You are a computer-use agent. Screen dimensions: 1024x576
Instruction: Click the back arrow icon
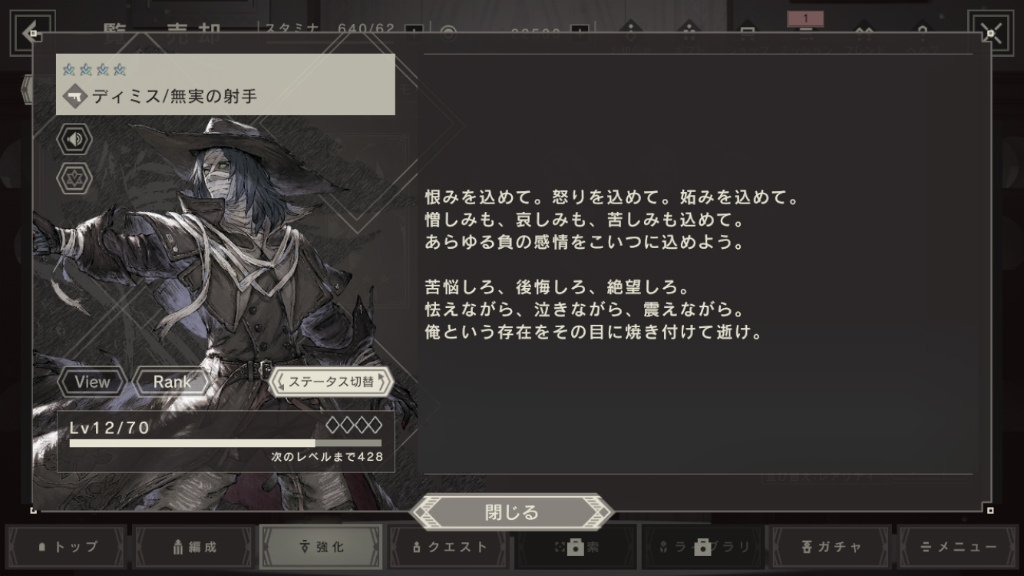(31, 33)
